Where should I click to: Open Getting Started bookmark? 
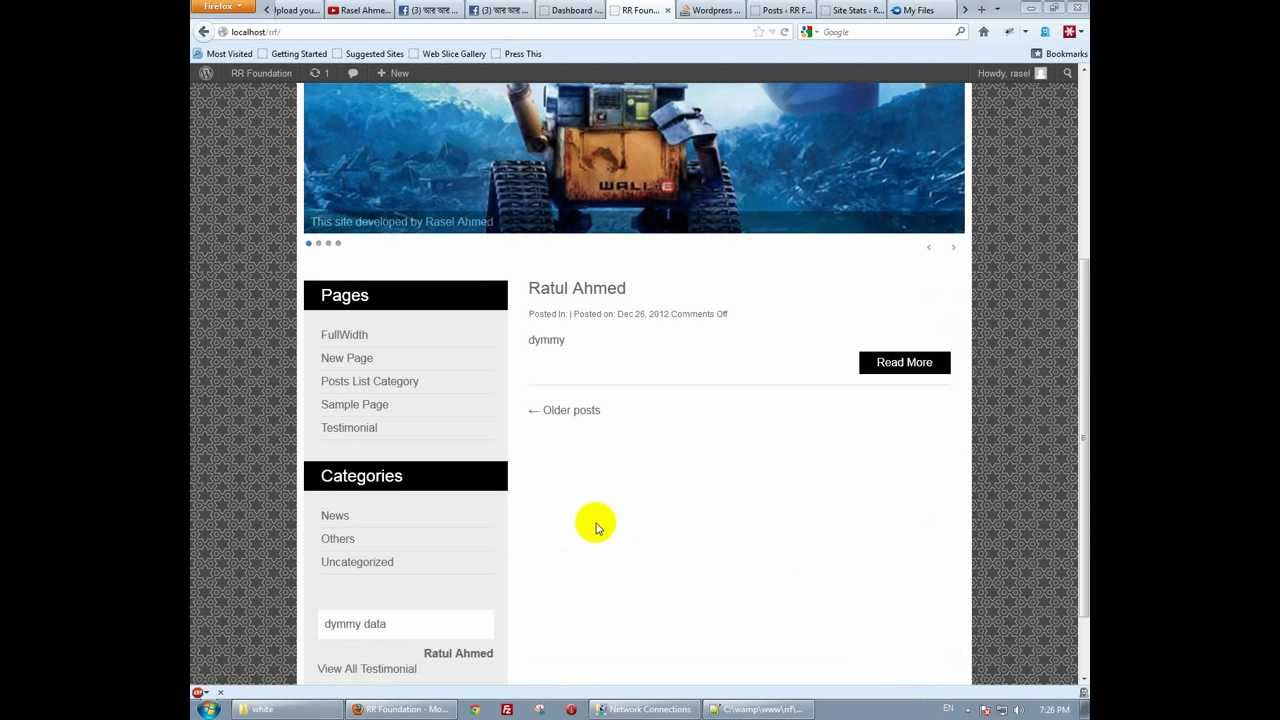coord(292,54)
